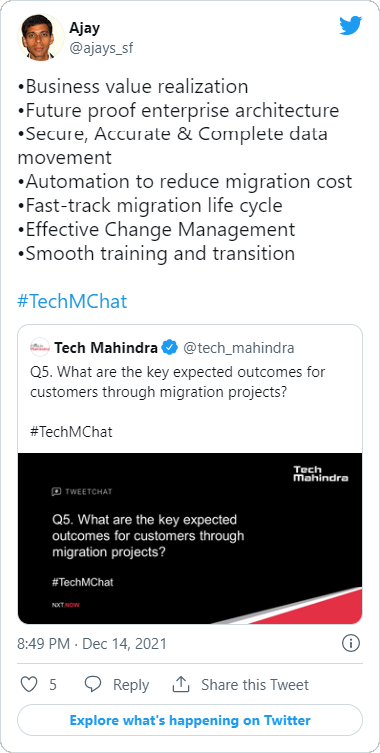Viewport: 380px width, 753px height.
Task: Click the Twitter bird logo
Action: [x=351, y=26]
